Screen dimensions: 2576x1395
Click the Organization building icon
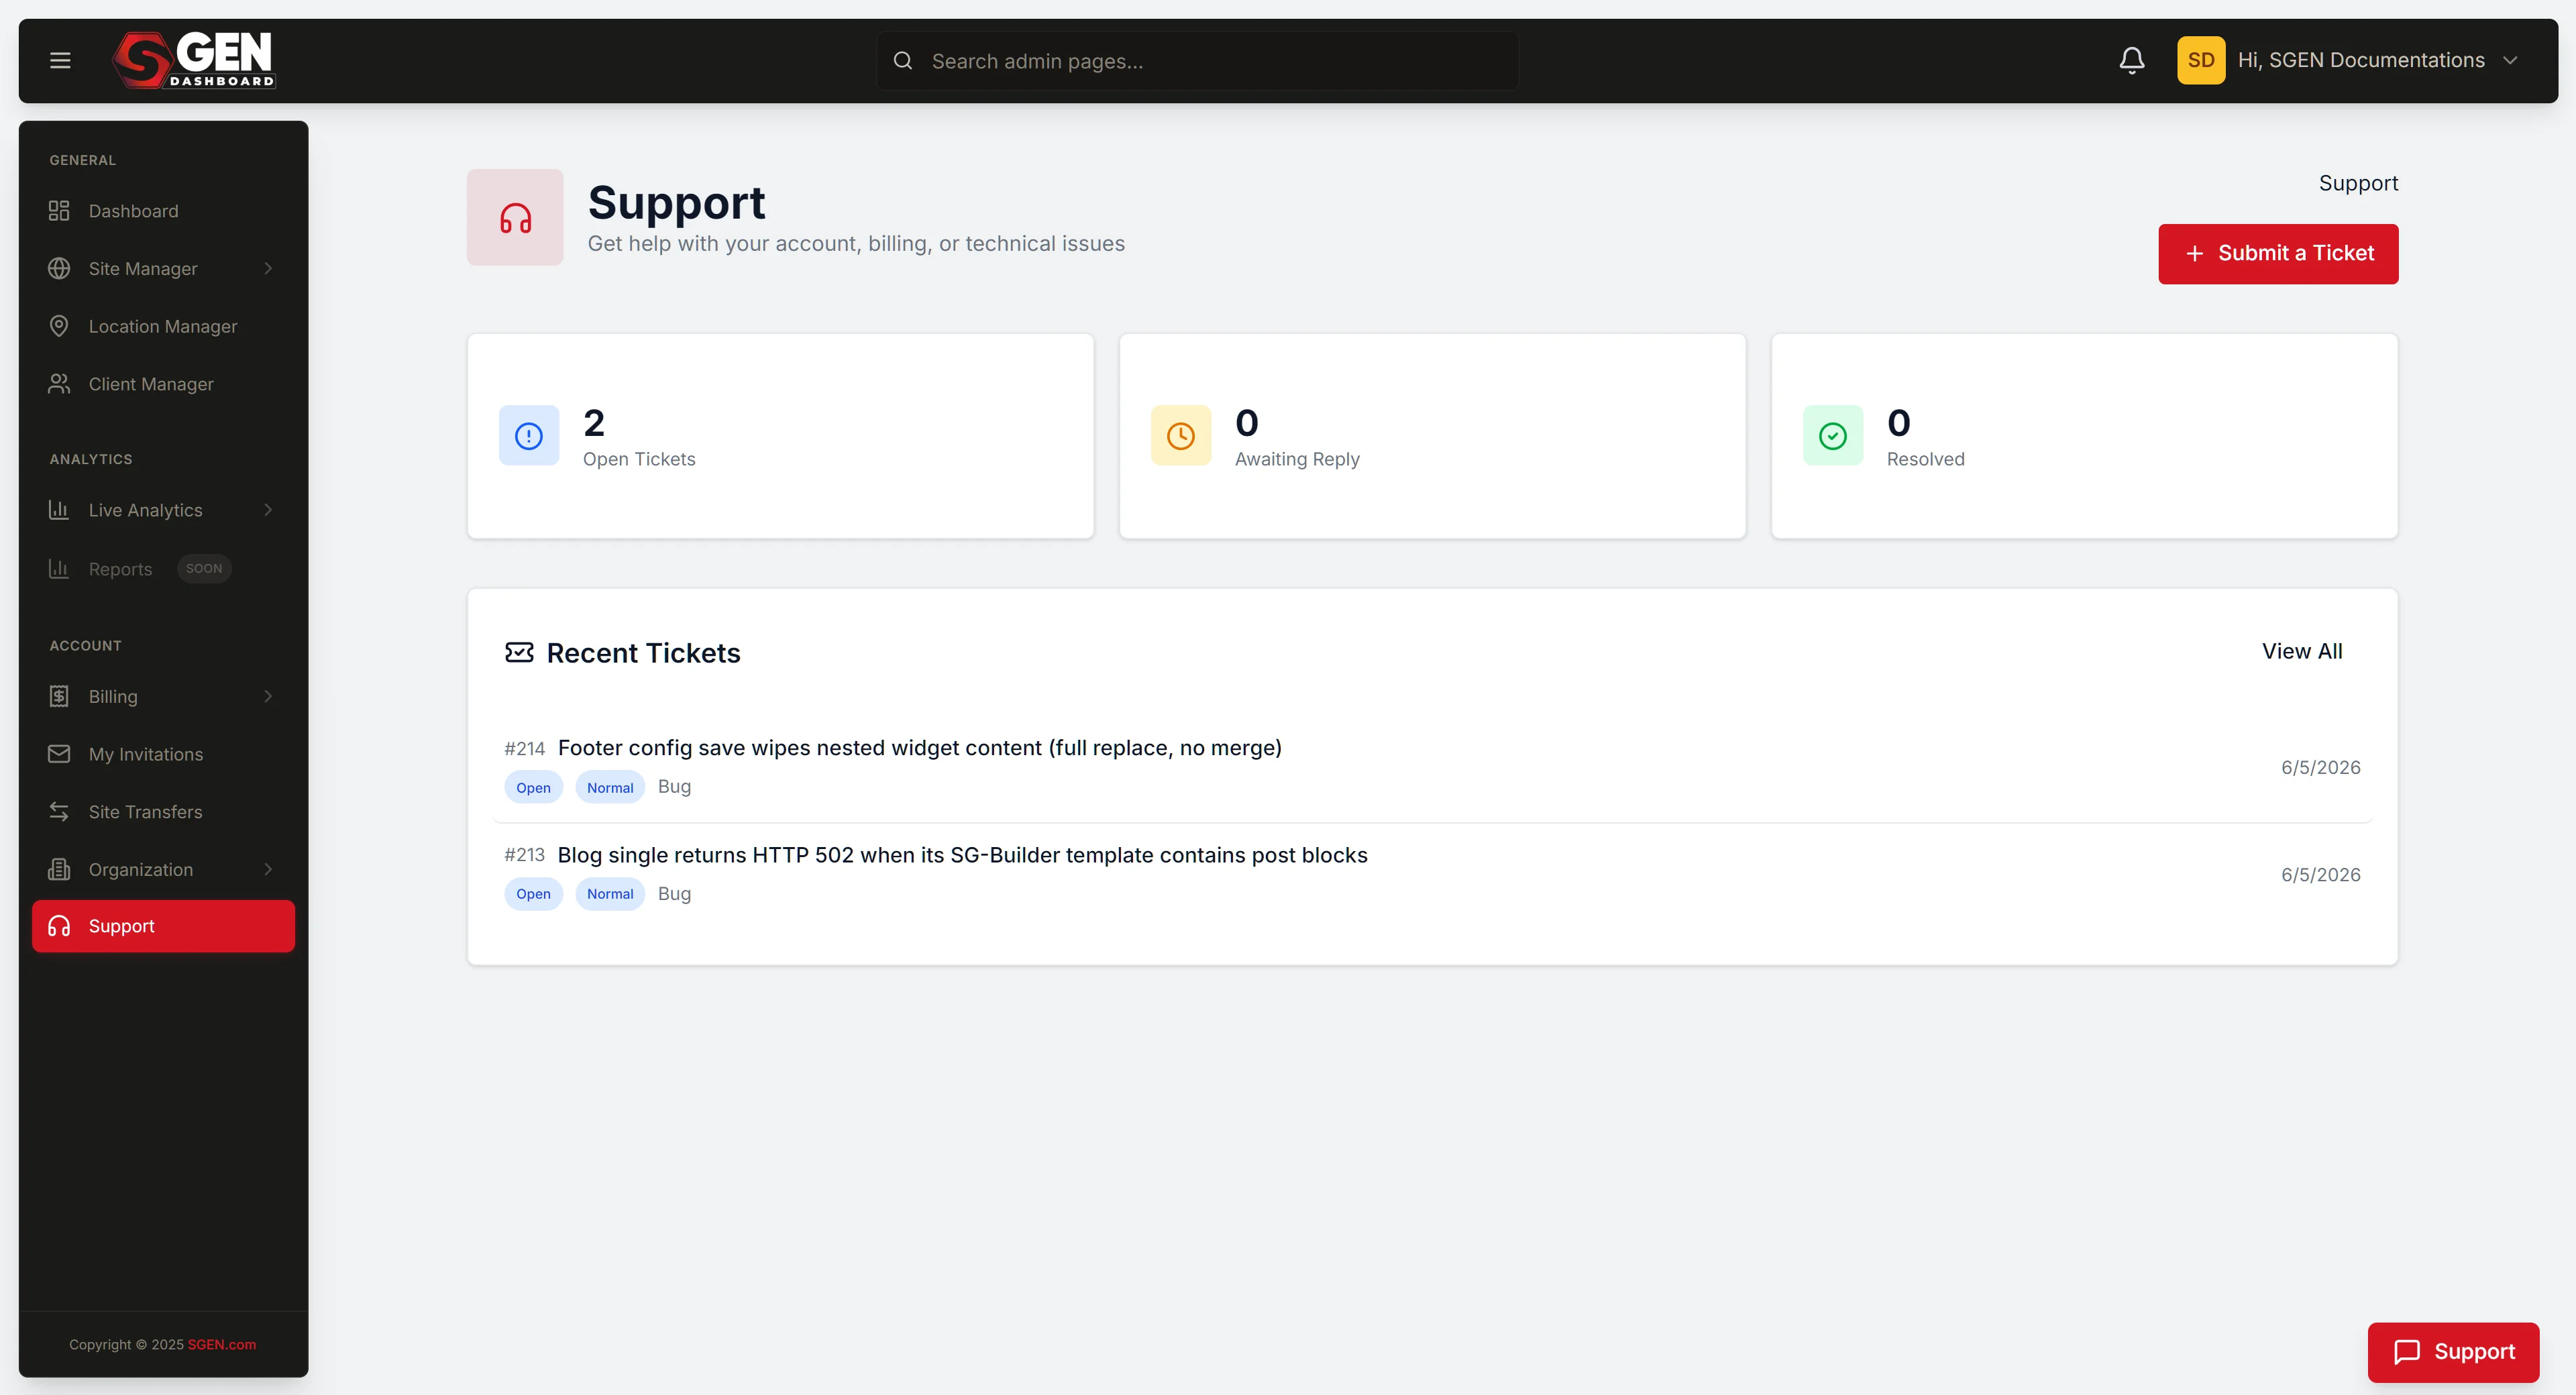[59, 870]
